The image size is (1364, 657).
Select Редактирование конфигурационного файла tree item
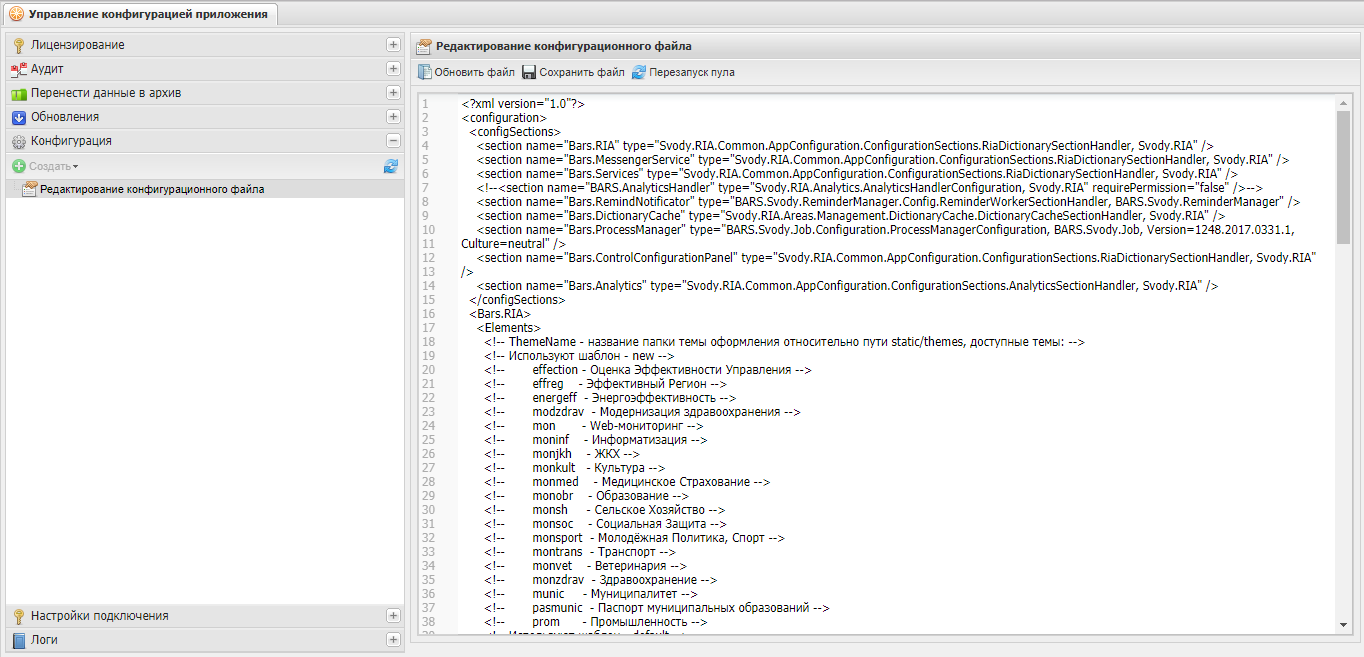pyautogui.click(x=152, y=189)
